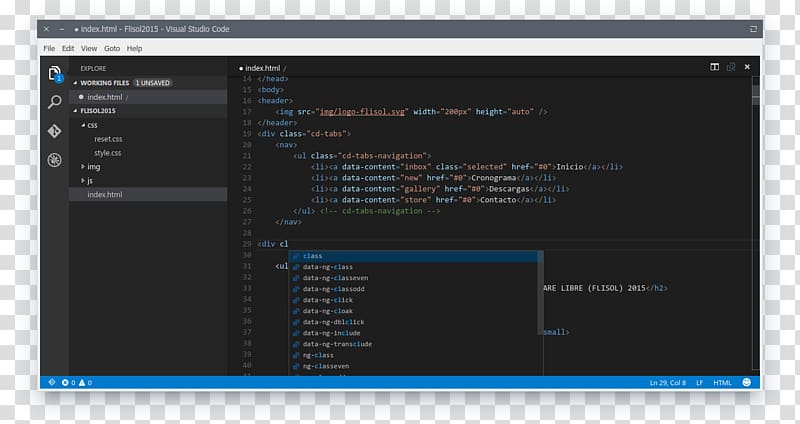The width and height of the screenshot is (800, 424).
Task: Open reset.css in the file tree
Action: tap(108, 139)
